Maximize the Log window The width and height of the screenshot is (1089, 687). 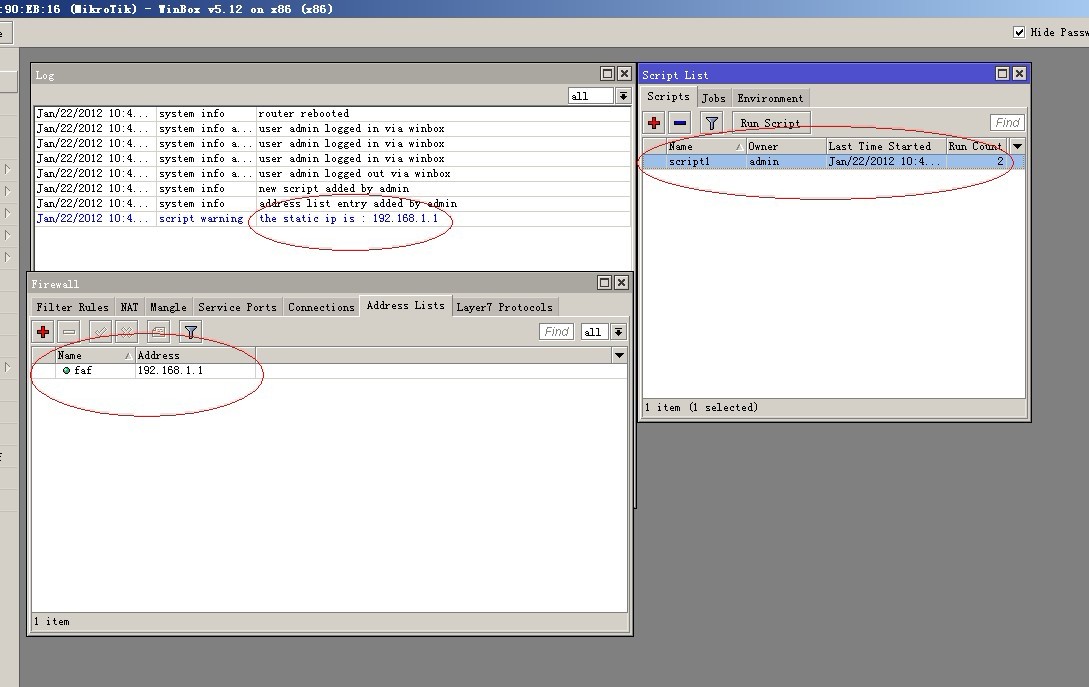607,74
